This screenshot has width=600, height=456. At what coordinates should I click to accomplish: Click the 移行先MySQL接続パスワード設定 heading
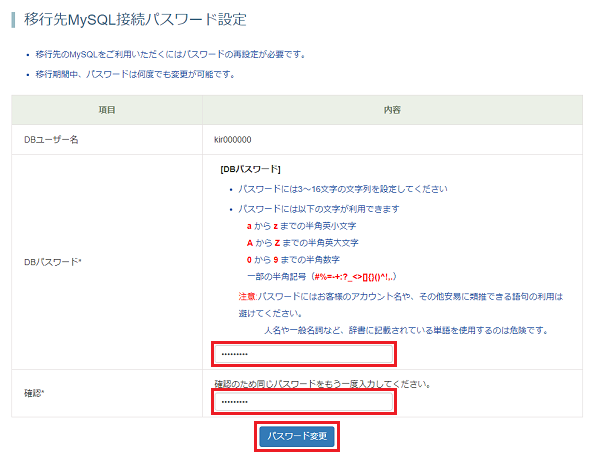135,20
